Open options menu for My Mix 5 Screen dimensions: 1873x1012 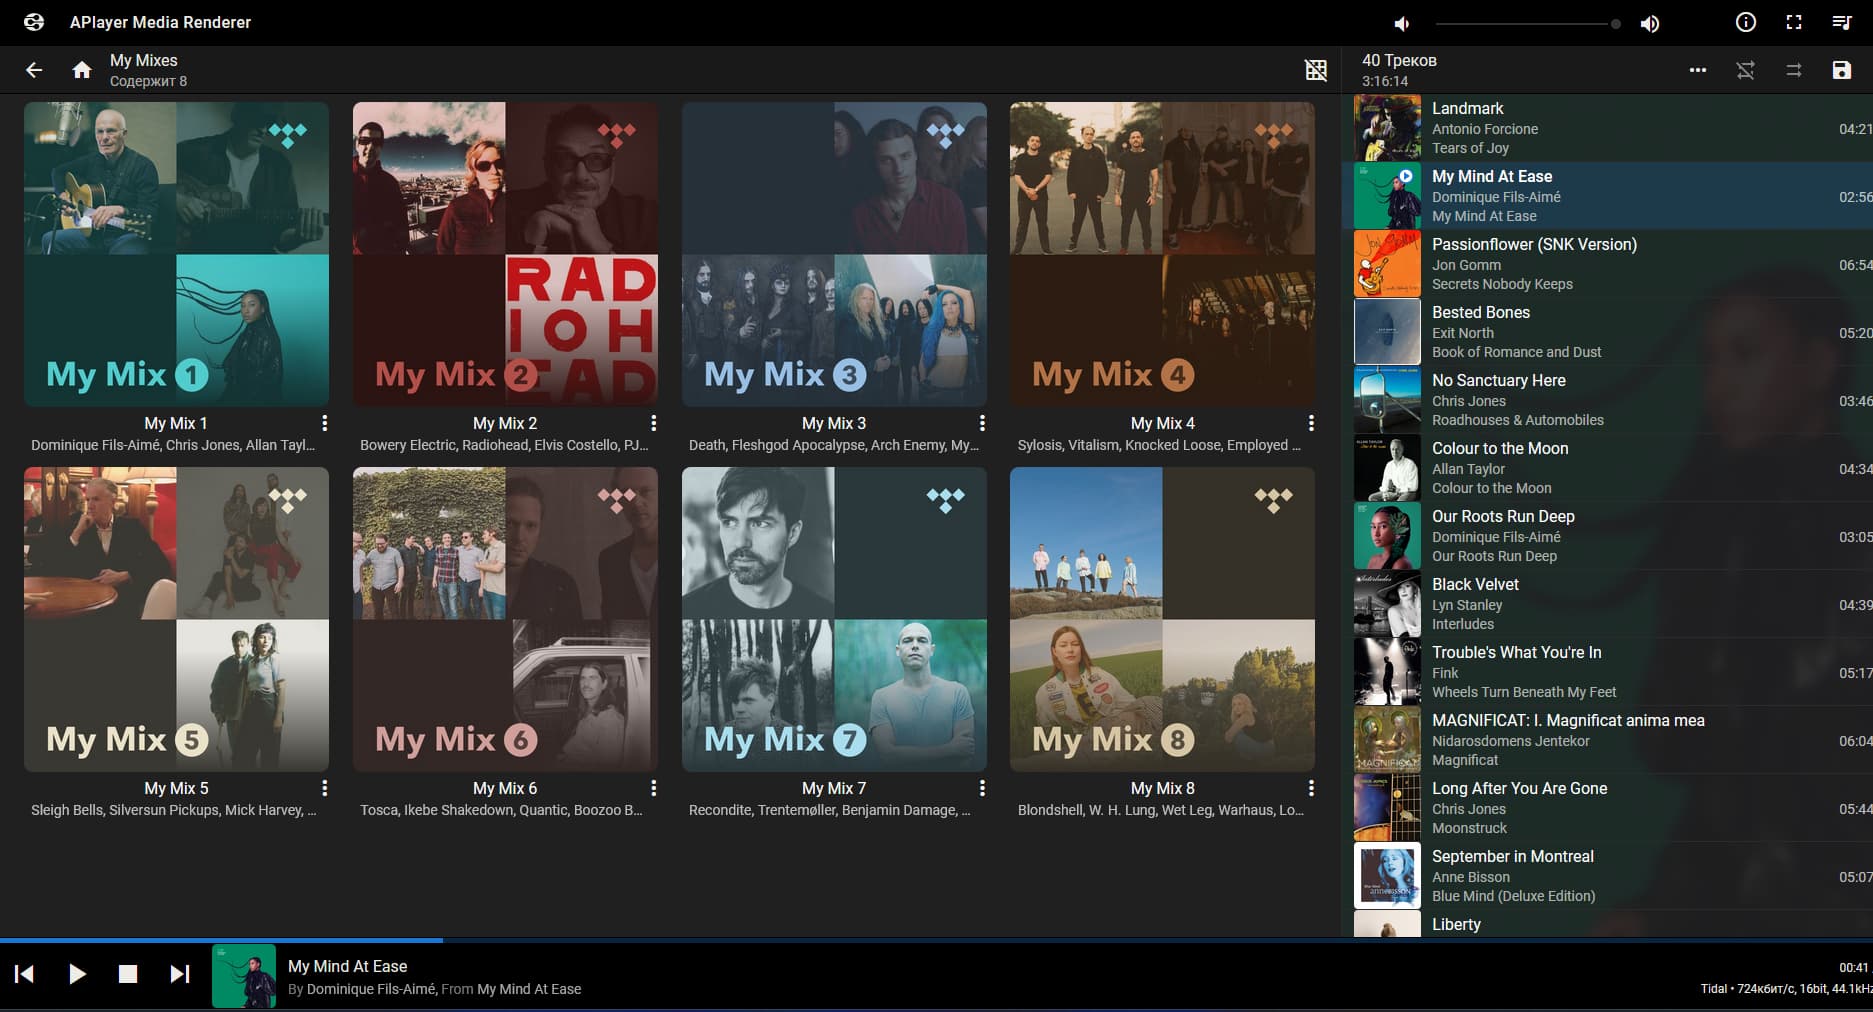tap(325, 788)
